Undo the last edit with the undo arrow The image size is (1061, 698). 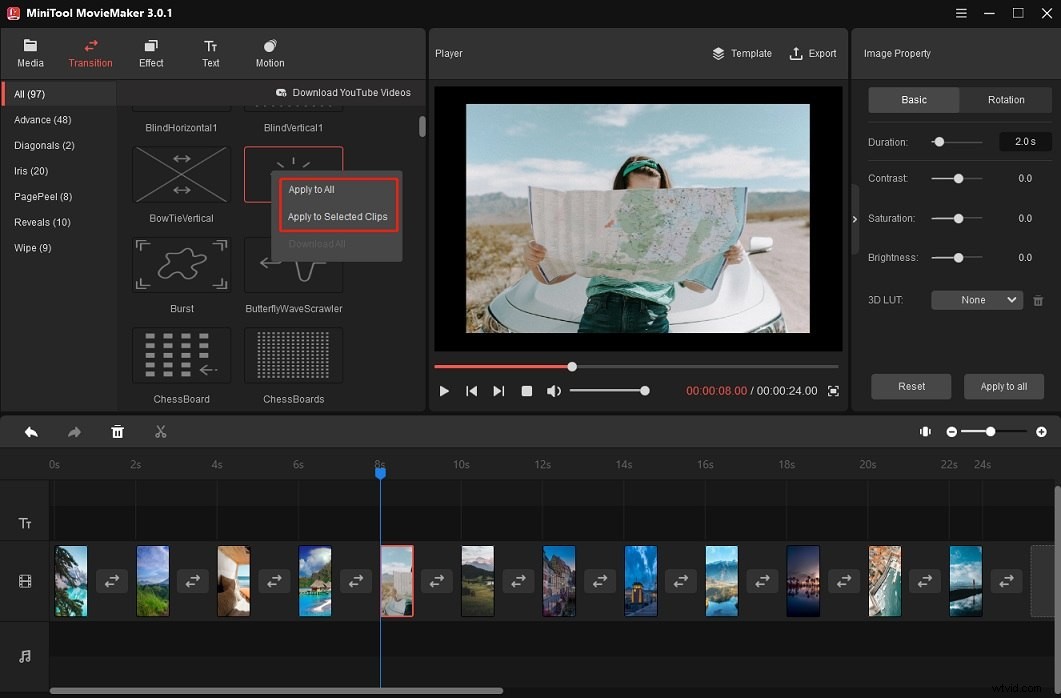click(x=30, y=431)
